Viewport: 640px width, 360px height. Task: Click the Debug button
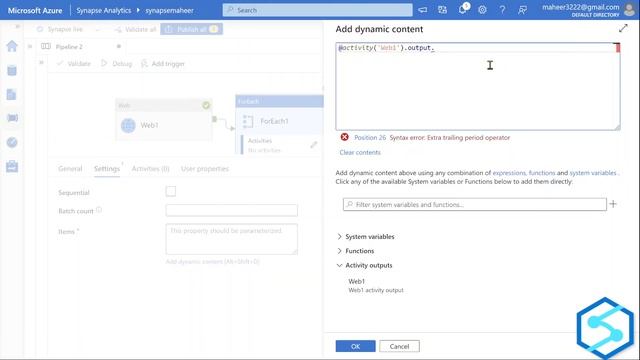point(117,64)
